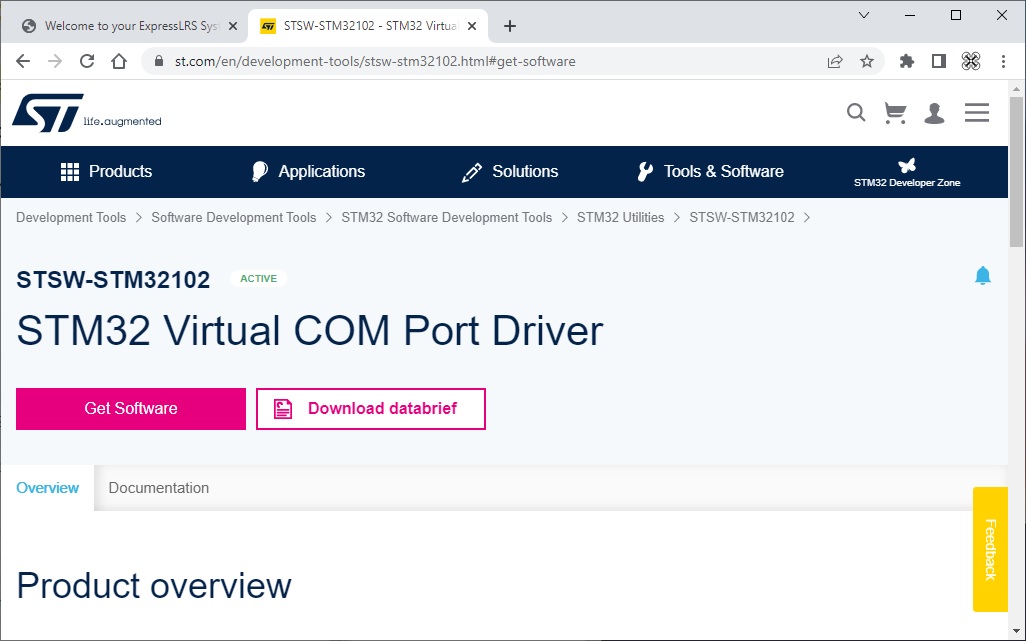Click the STSW-STM32102 breadcrumb link
The height and width of the screenshot is (641, 1026).
coord(742,217)
